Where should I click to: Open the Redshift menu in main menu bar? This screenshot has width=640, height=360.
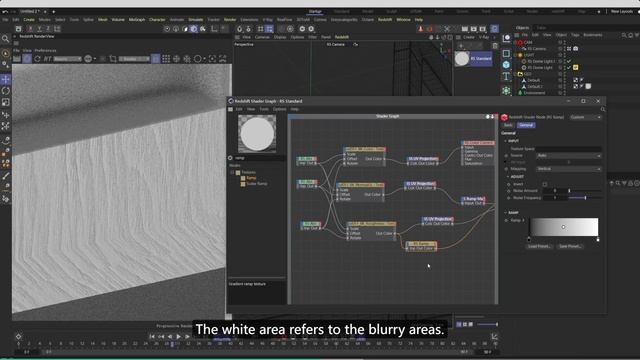click(384, 20)
